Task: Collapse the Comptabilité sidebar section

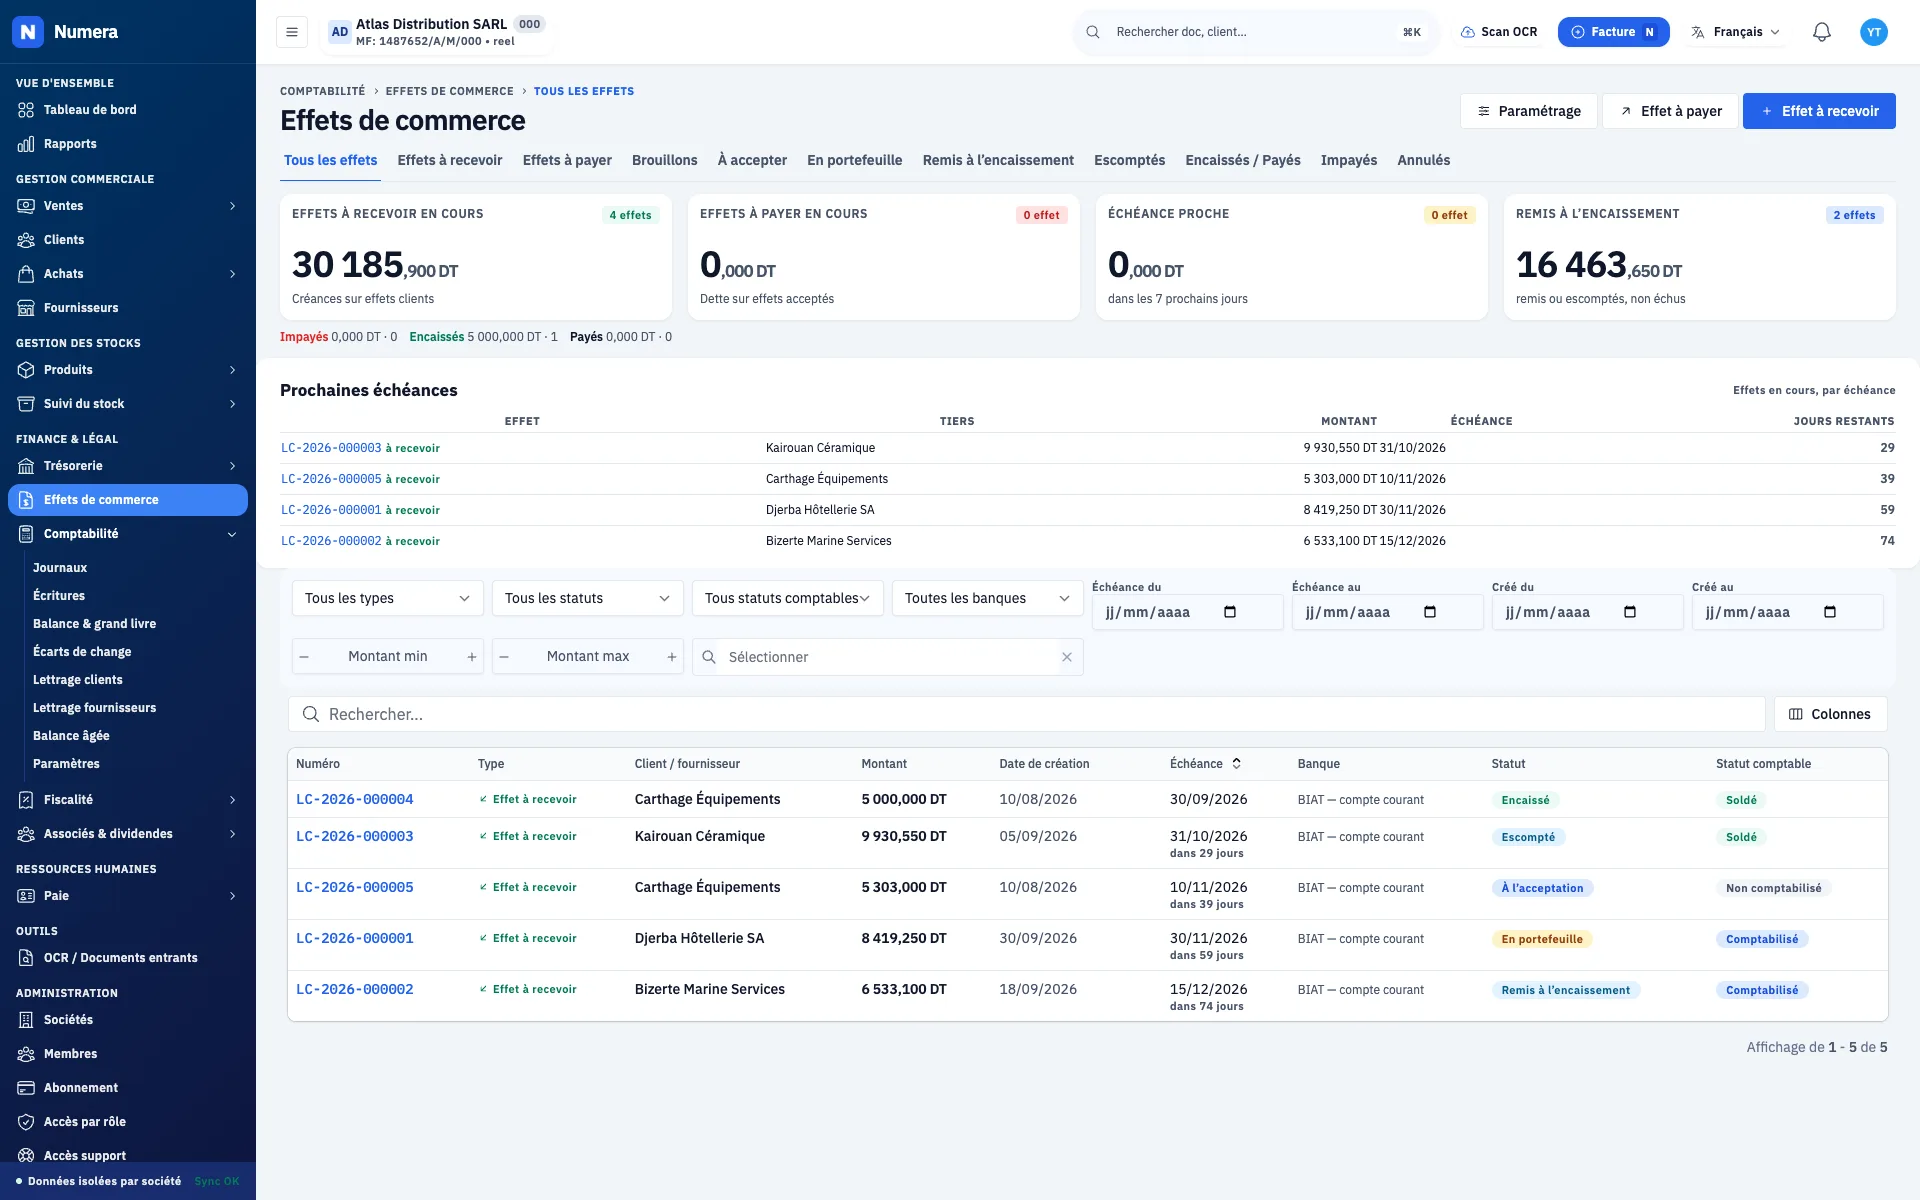Action: coord(128,534)
